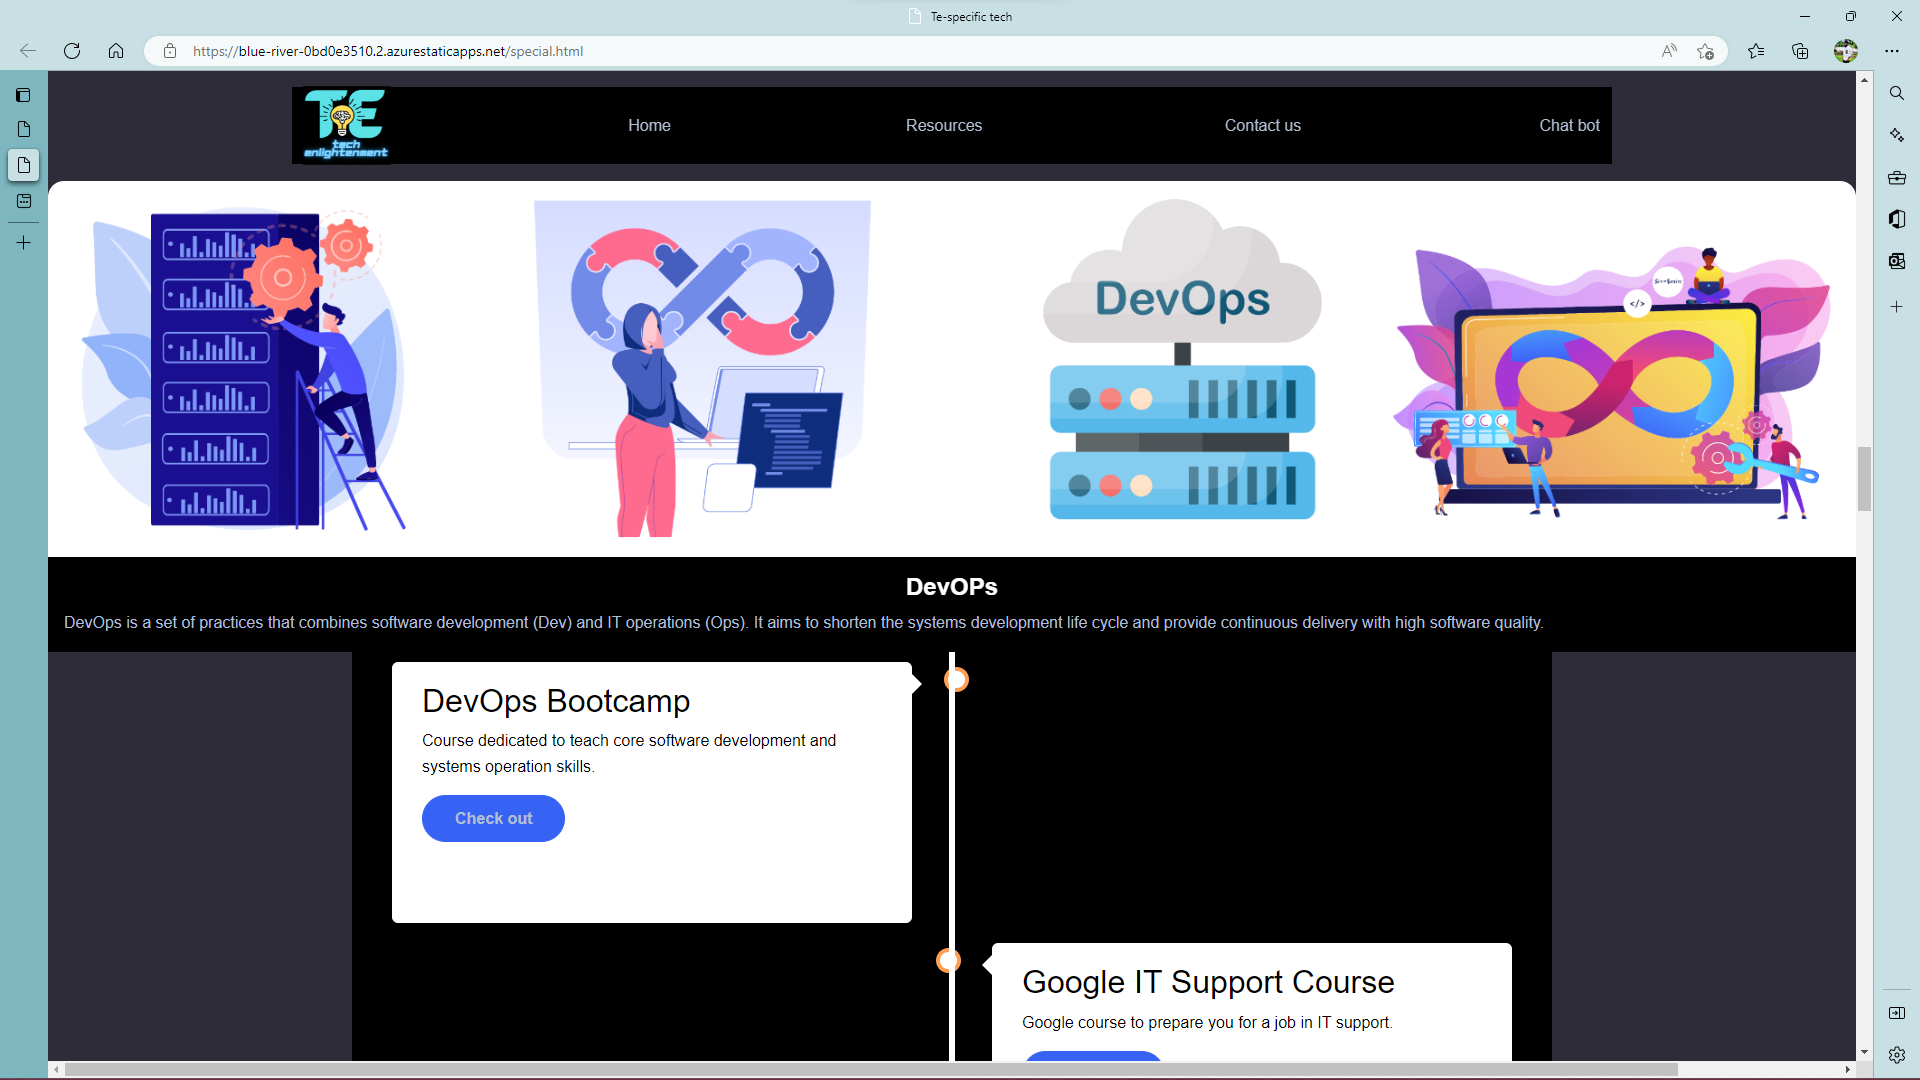Click the browser profile avatar
Viewport: 1920px width, 1080px height.
pos(1846,51)
